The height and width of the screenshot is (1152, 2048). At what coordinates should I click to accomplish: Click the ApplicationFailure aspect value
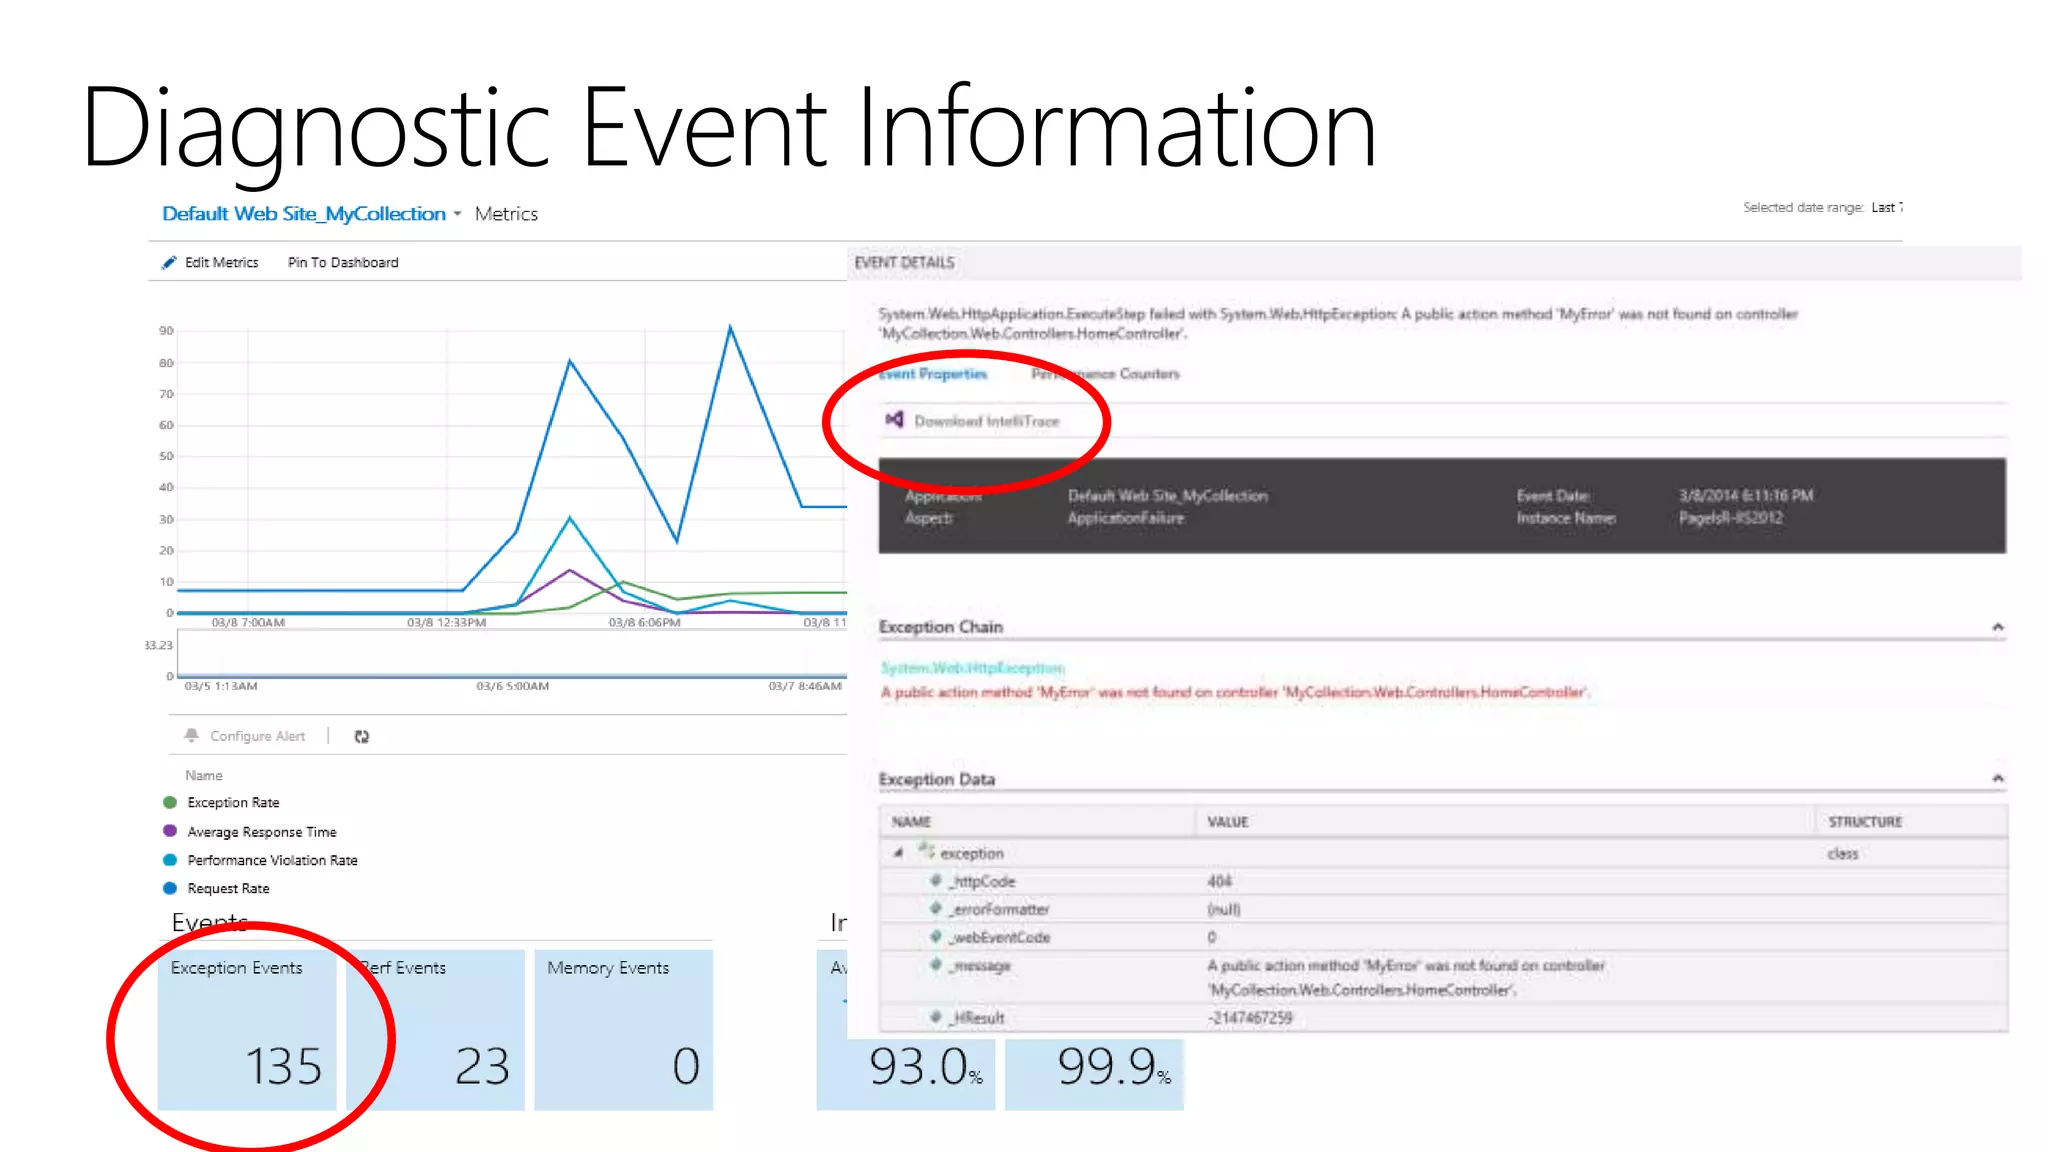click(x=1125, y=518)
